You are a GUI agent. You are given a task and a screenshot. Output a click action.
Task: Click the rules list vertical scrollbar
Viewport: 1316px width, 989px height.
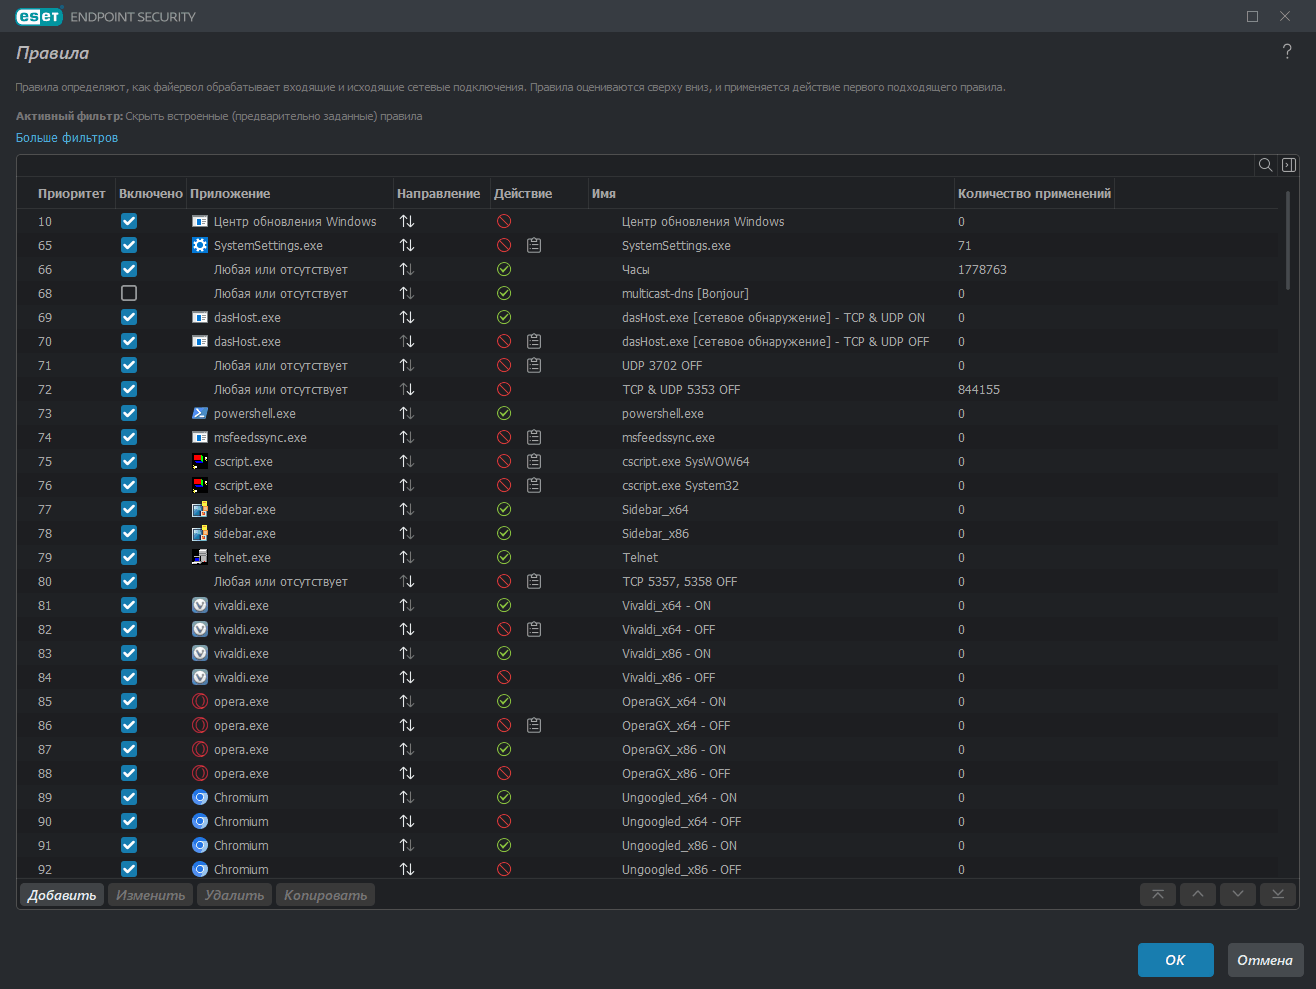[1288, 240]
